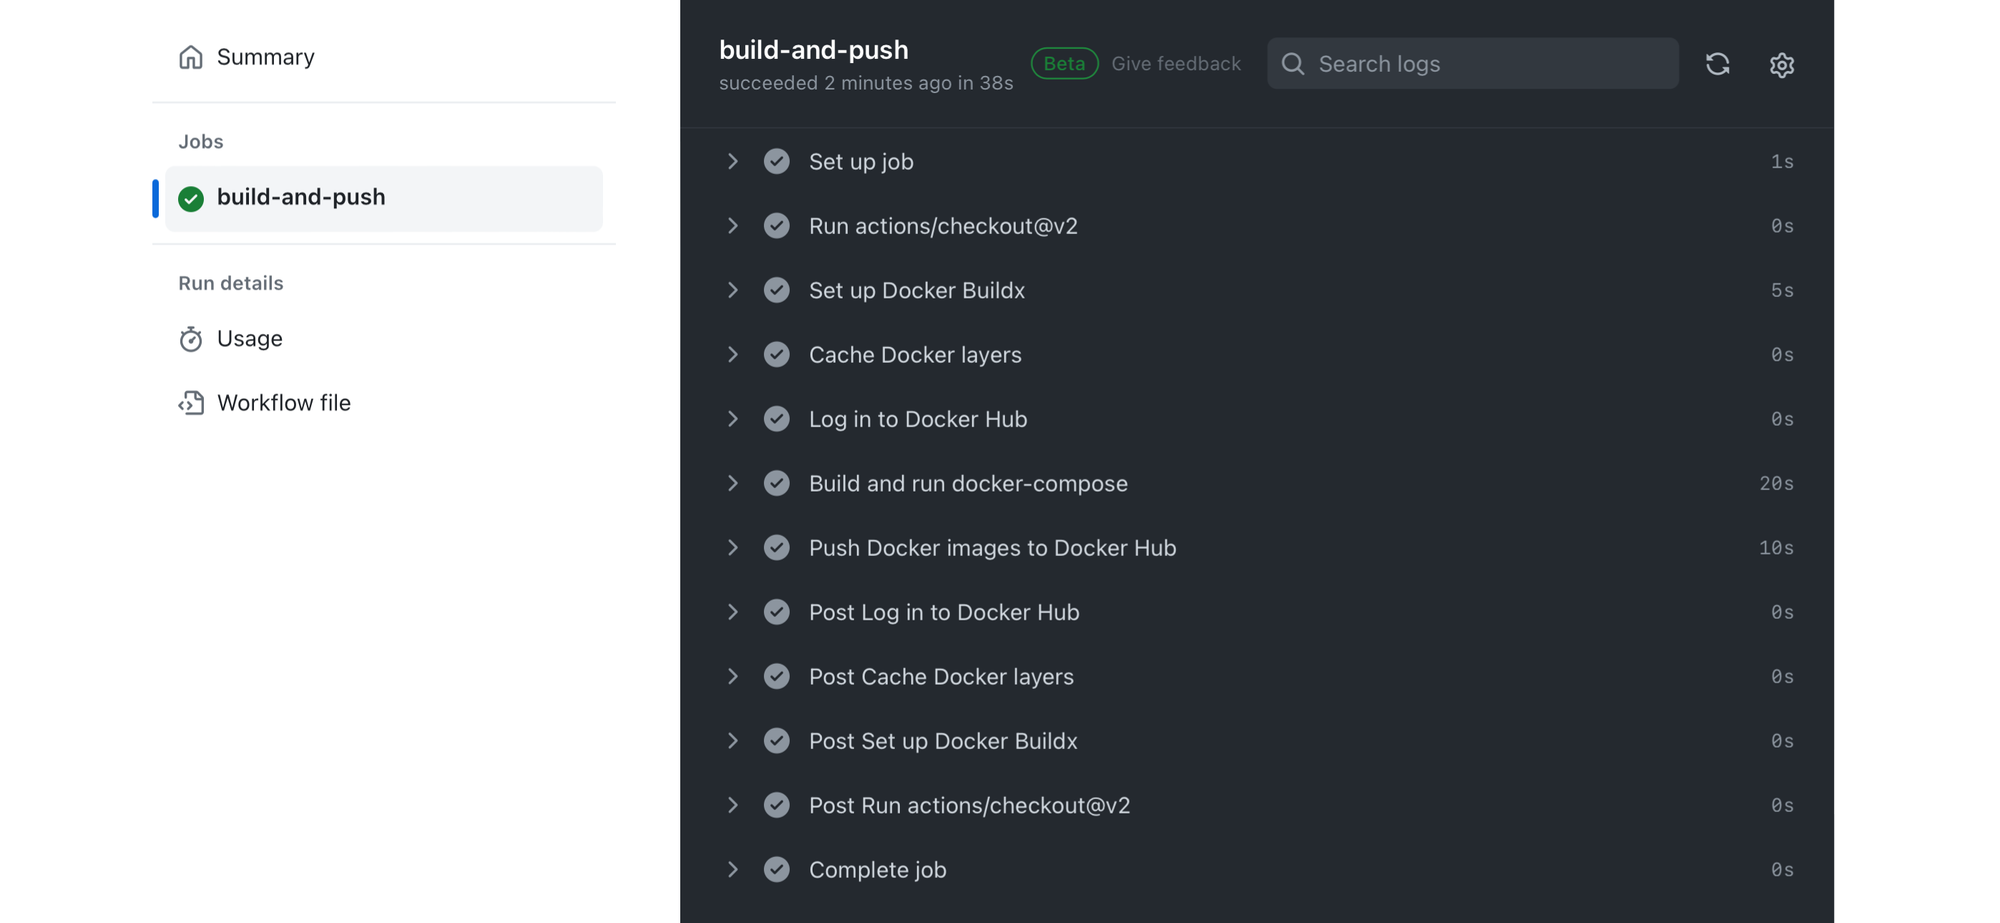The image size is (2000, 923).
Task: Click the Complete job success checkmark
Action: point(777,869)
